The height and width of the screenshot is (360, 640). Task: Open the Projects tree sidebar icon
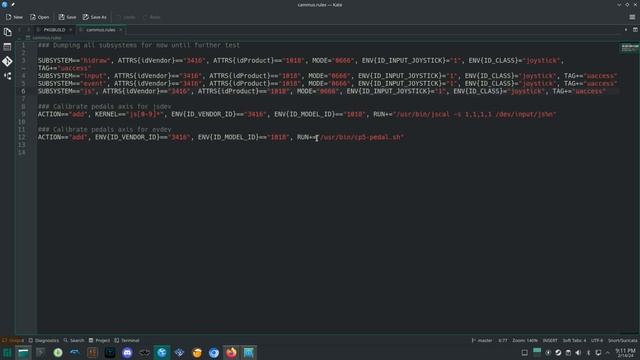7,76
